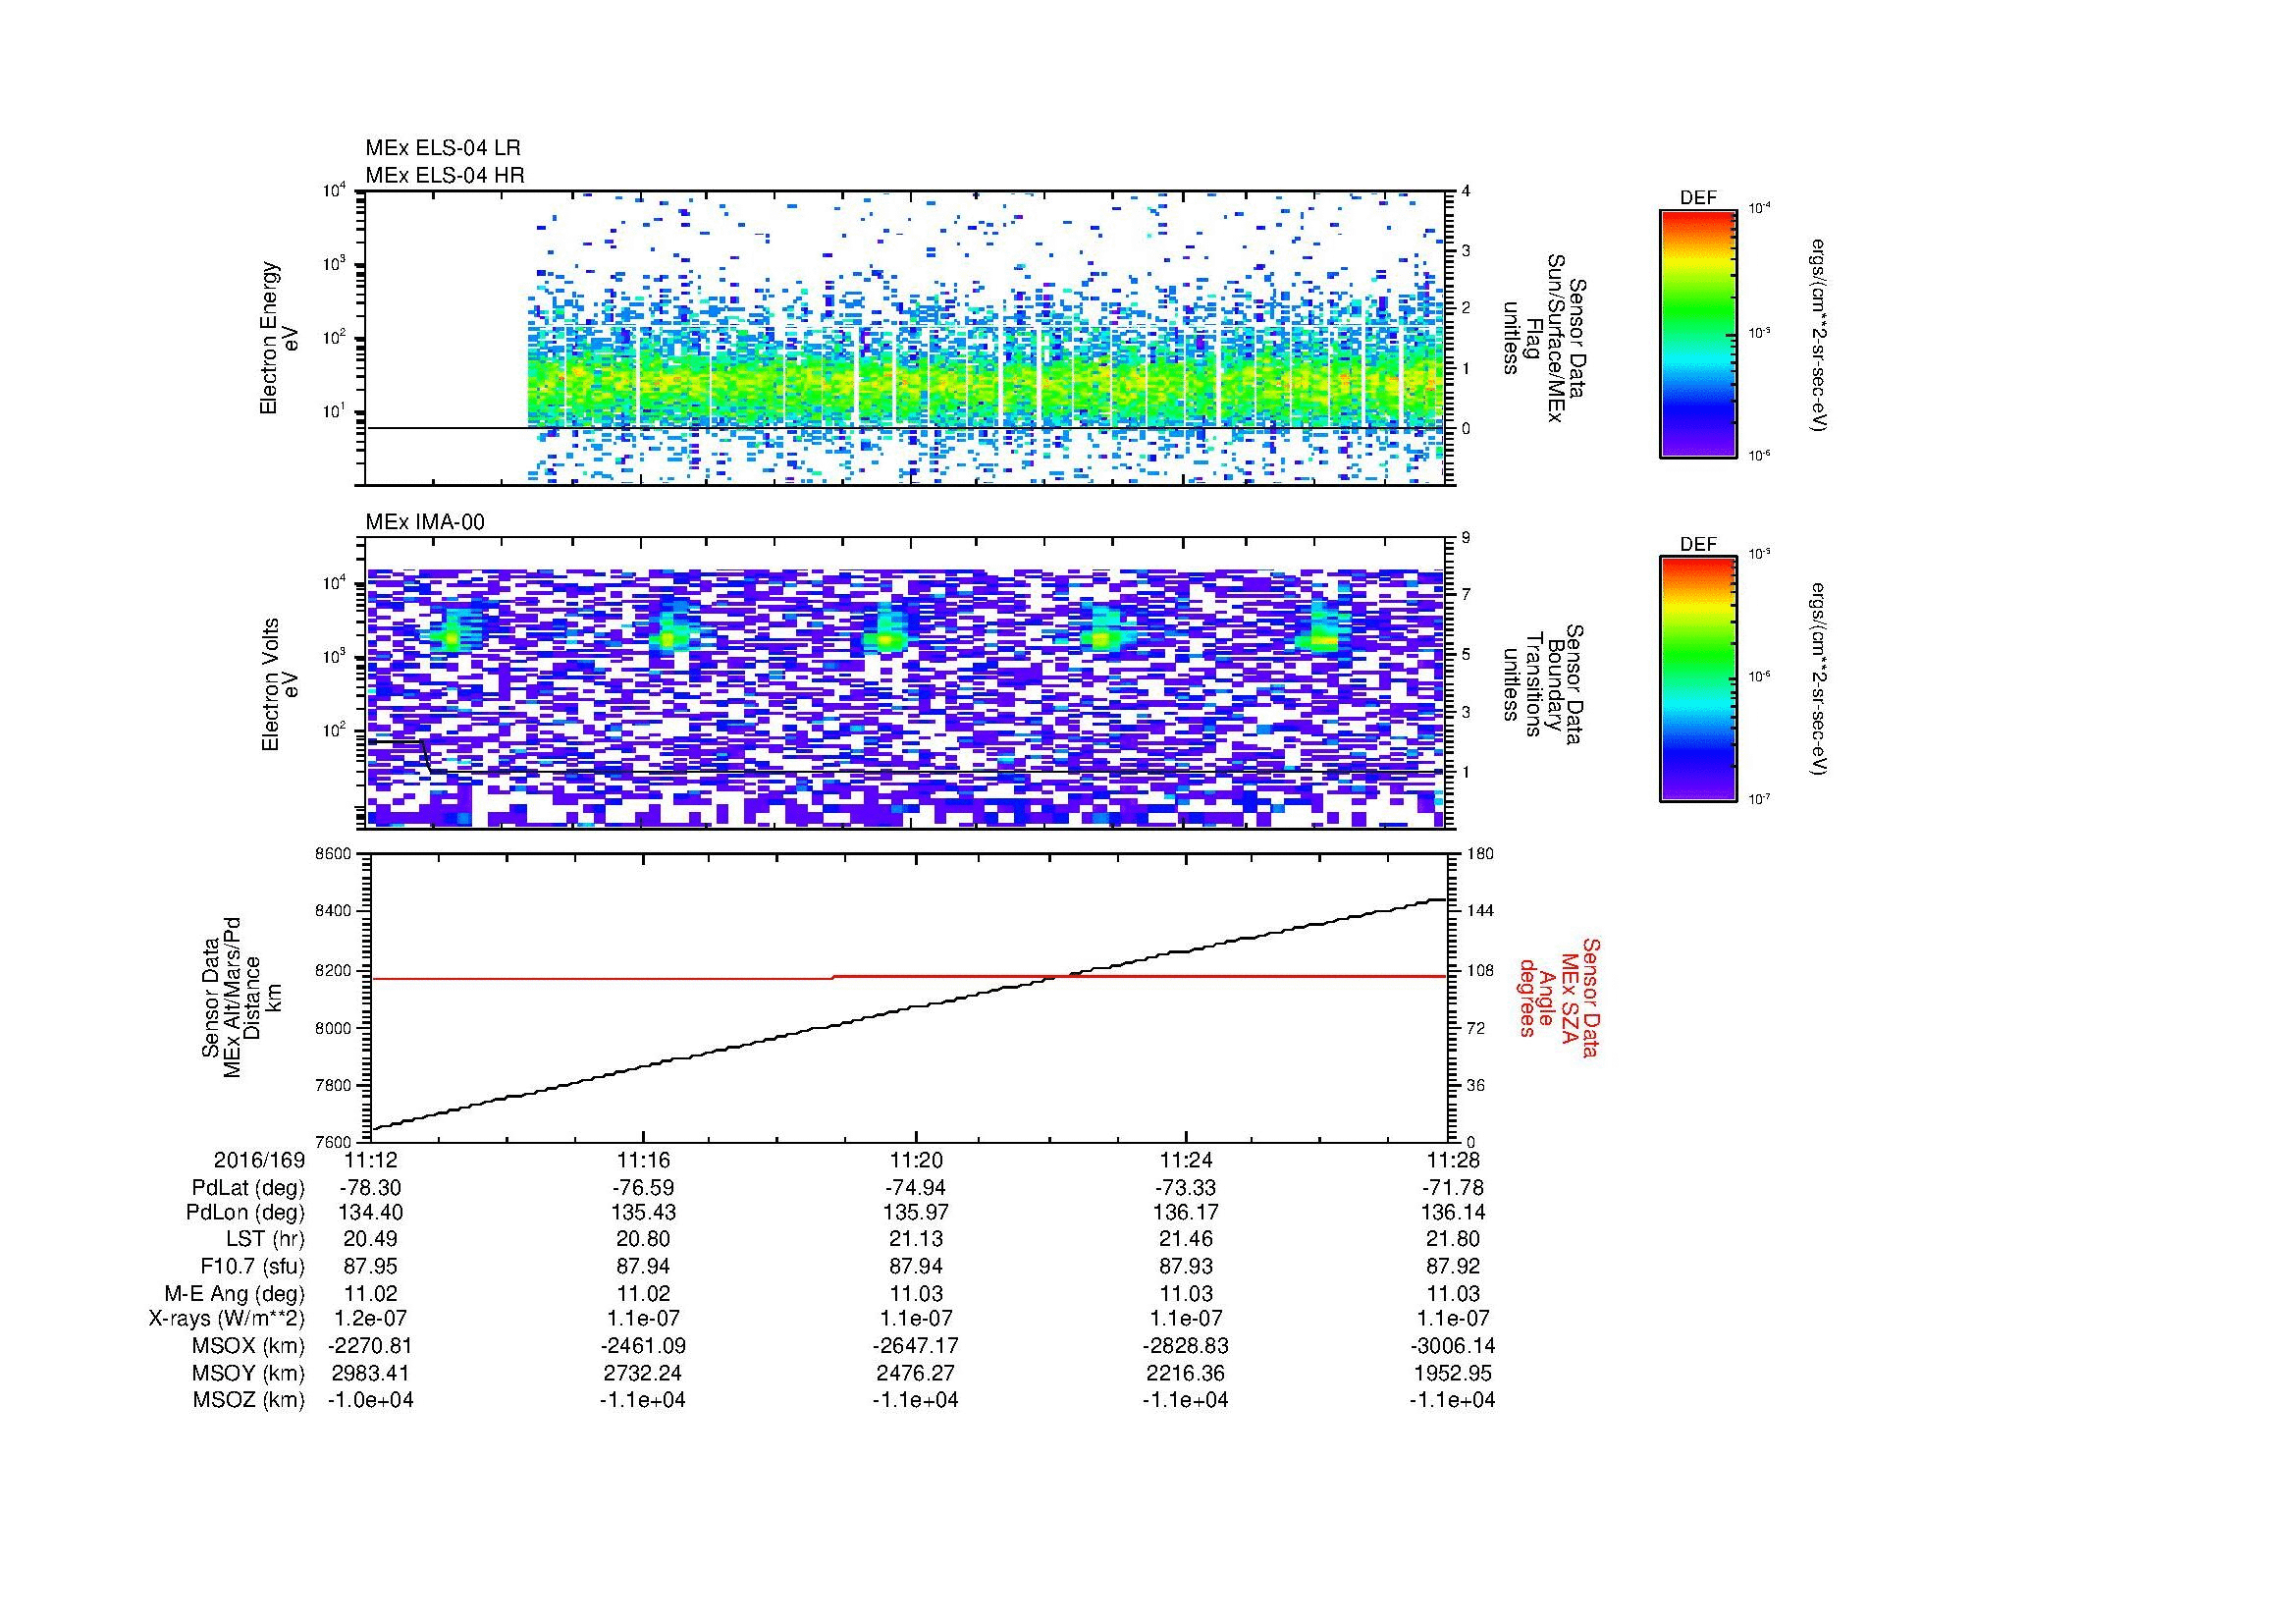Viewport: 2296px width, 1623px height.
Task: Click the MSOX value -2647.17
Action: click(915, 1346)
